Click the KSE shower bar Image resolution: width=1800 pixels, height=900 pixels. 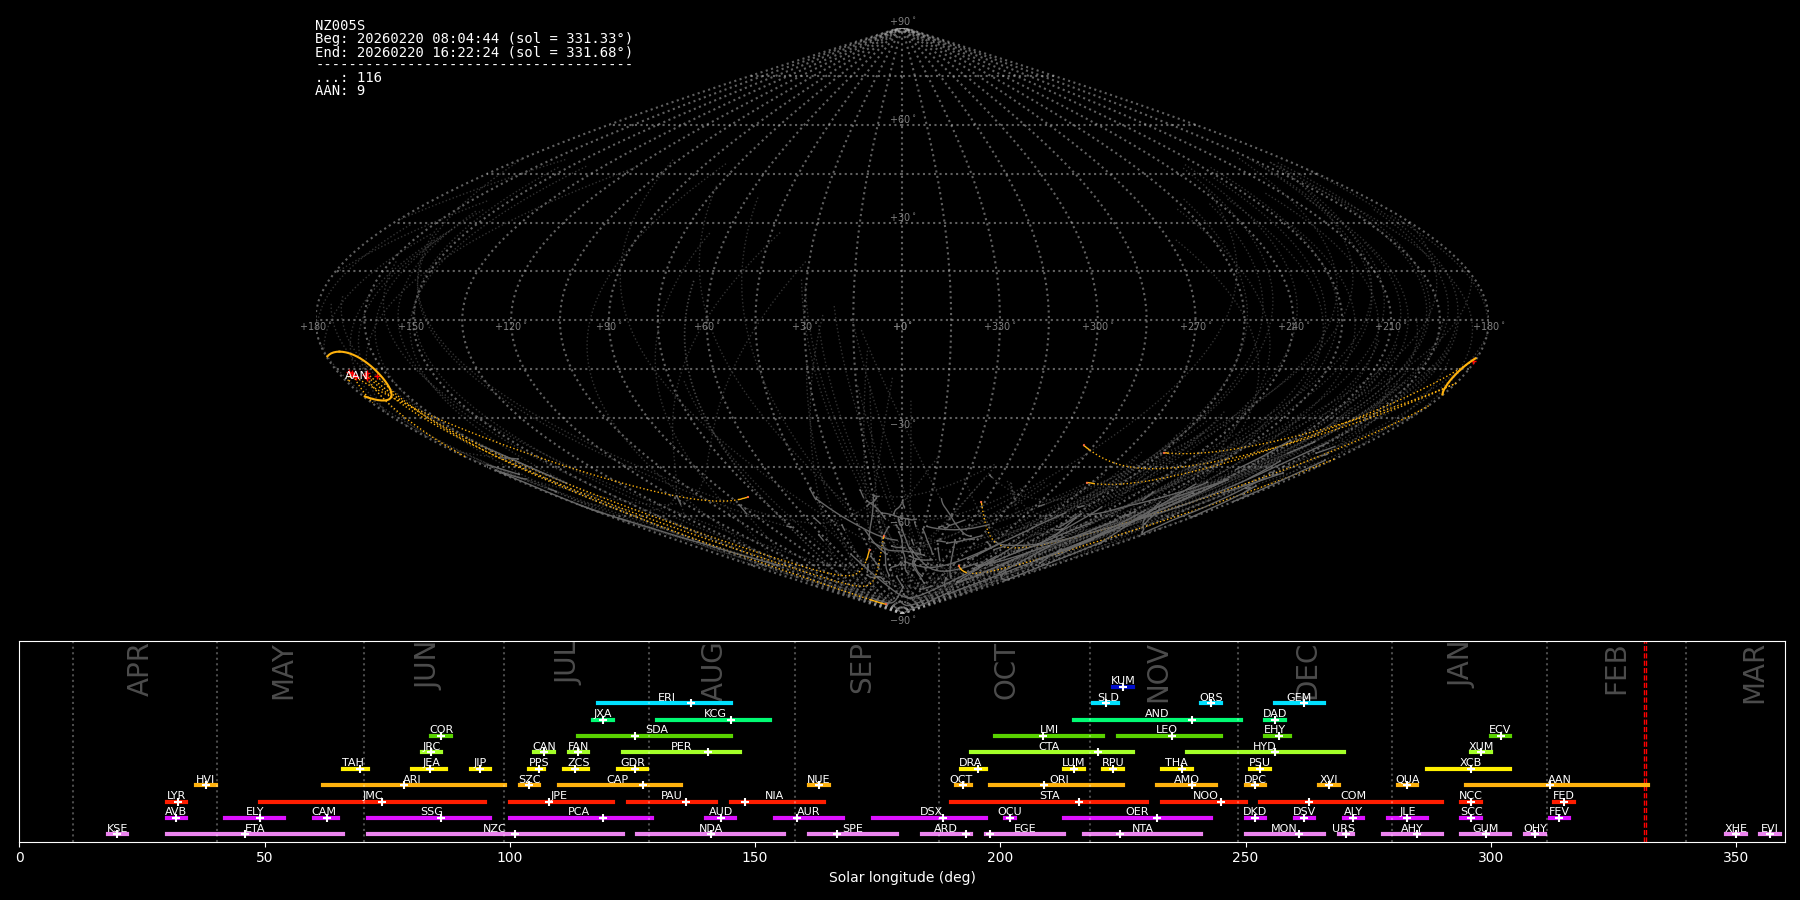[x=117, y=834]
